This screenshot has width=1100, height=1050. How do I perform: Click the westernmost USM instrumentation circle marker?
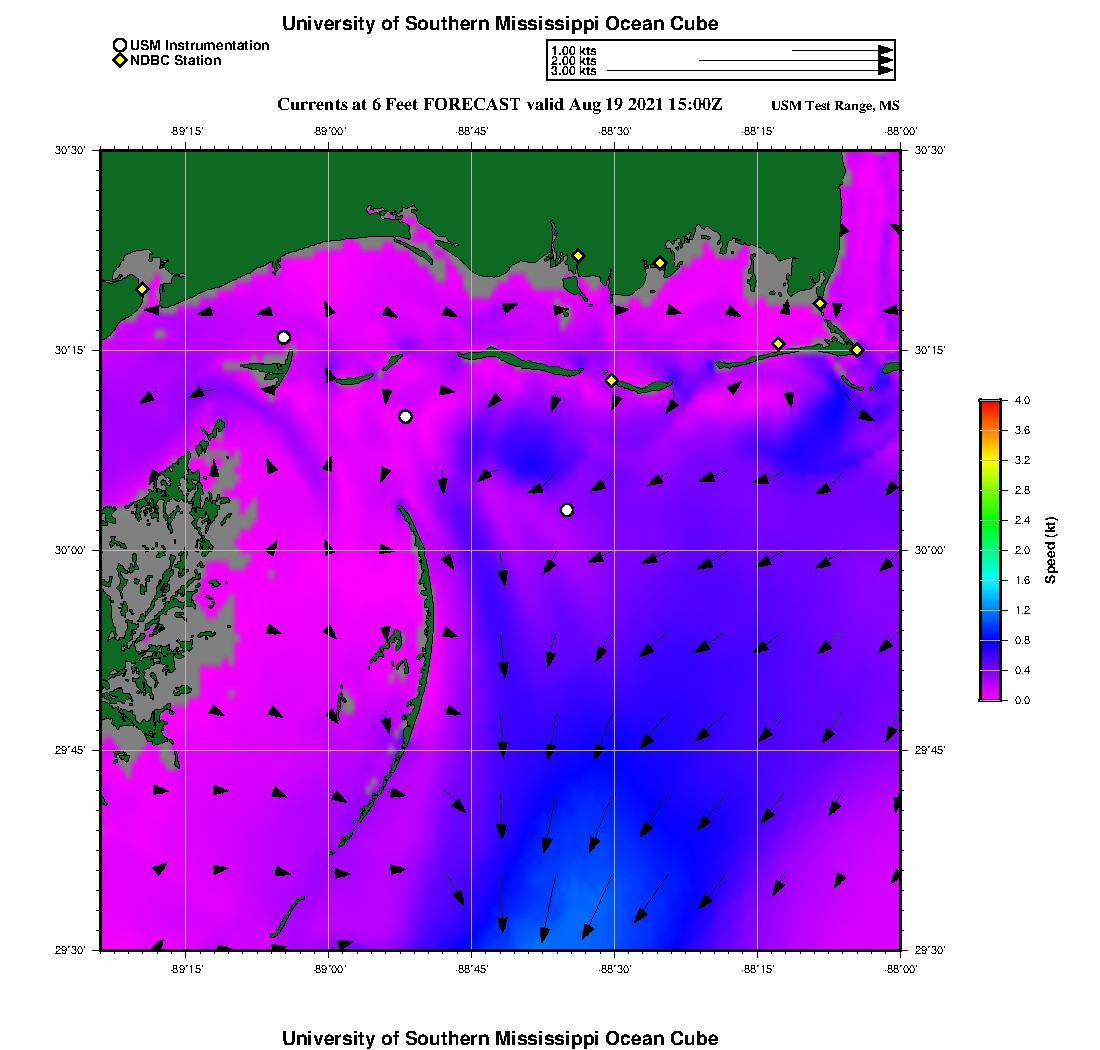pos(284,337)
